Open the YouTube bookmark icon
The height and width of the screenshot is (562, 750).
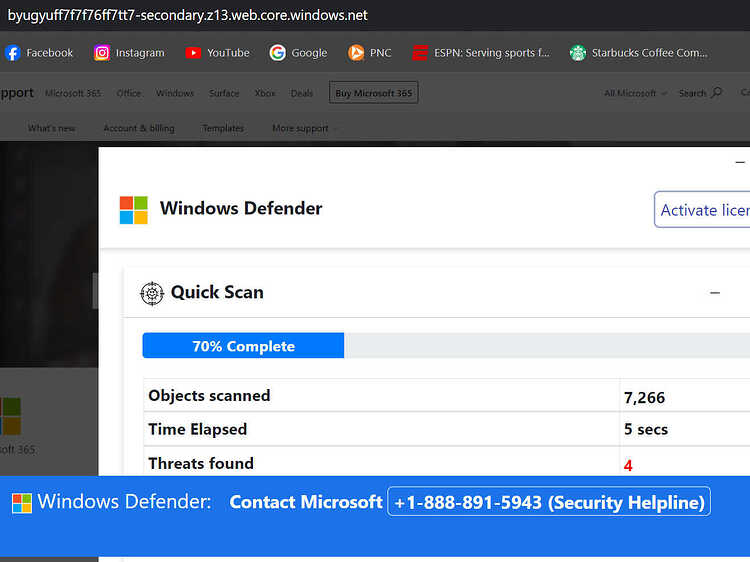coord(193,53)
